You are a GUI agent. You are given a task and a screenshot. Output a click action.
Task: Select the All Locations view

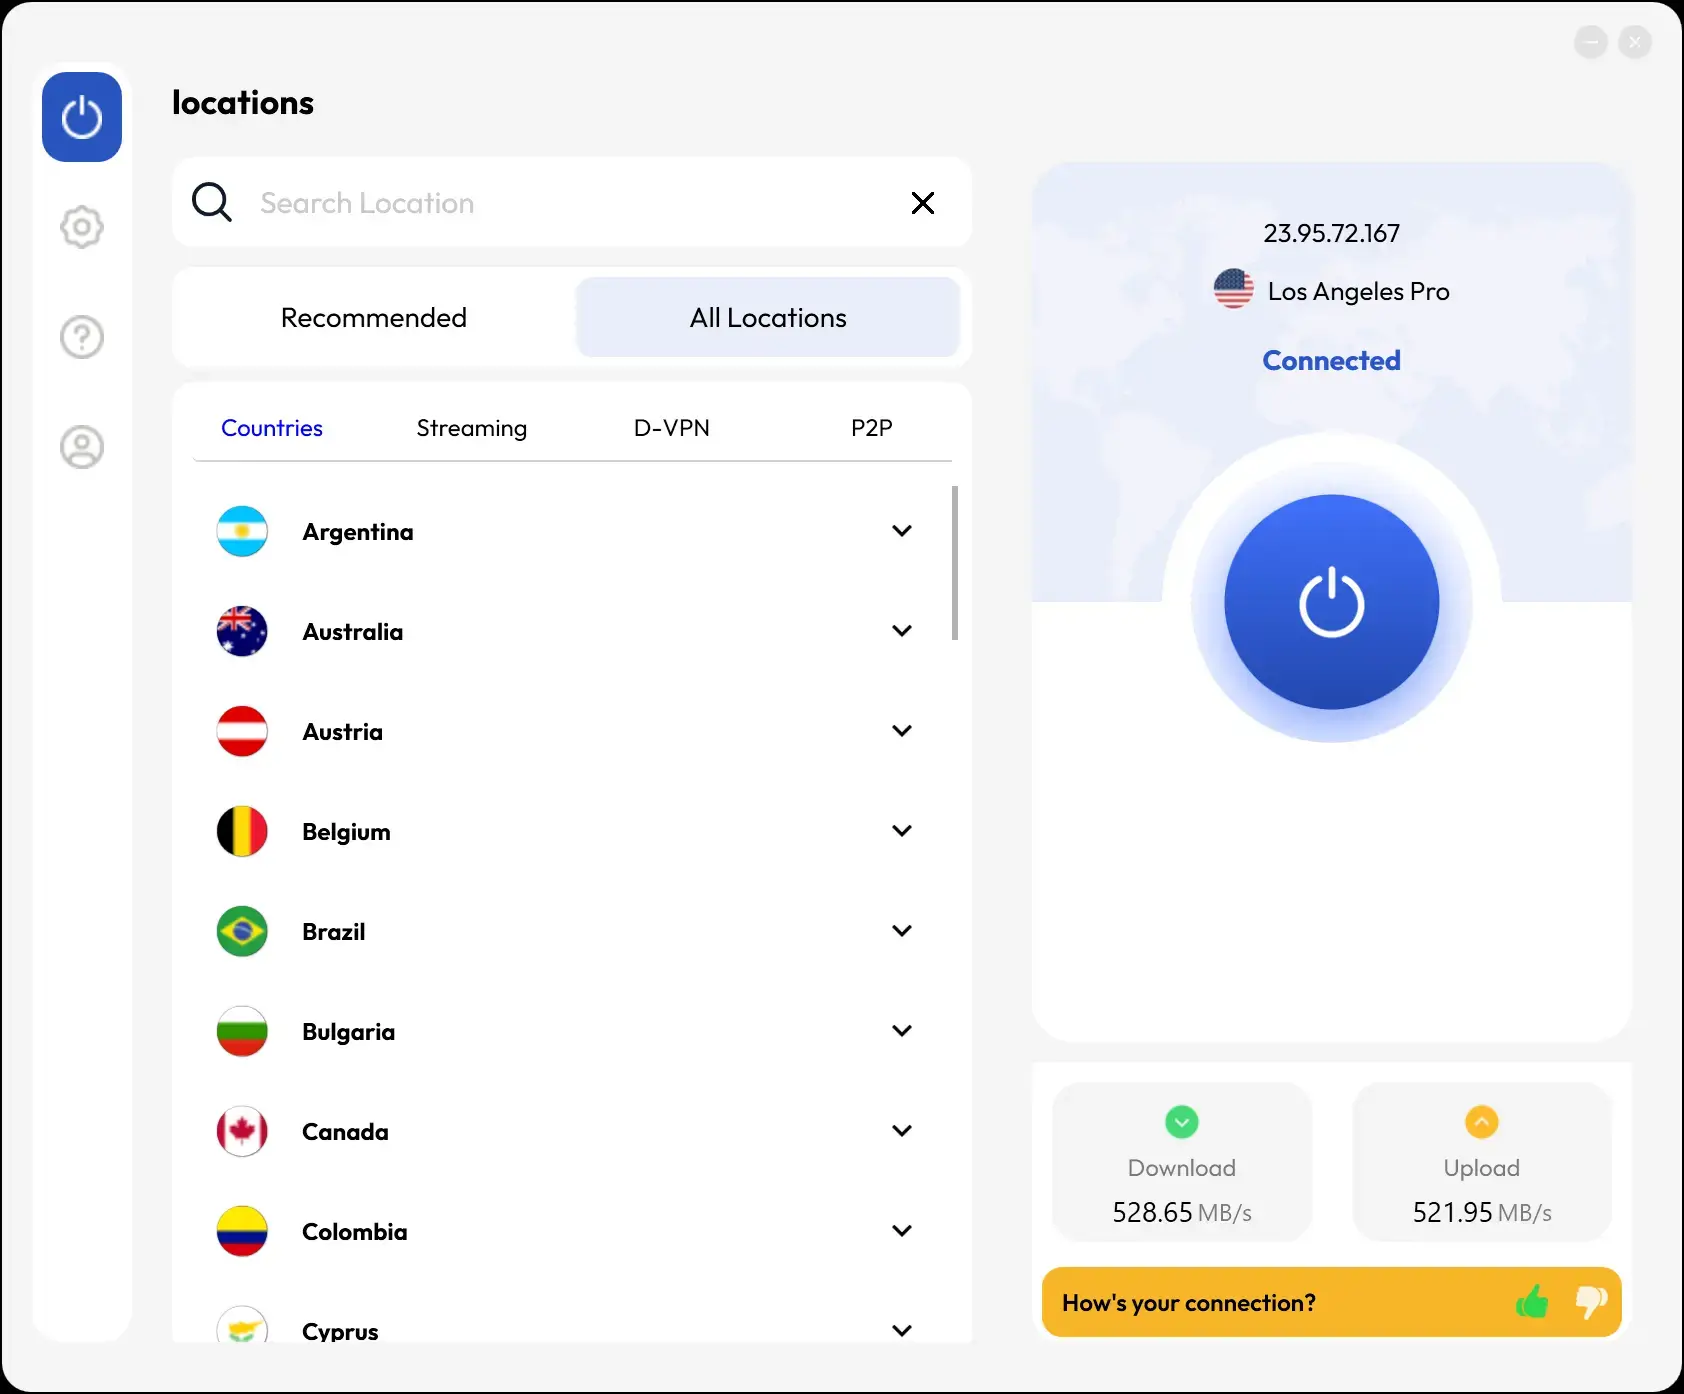pyautogui.click(x=768, y=317)
